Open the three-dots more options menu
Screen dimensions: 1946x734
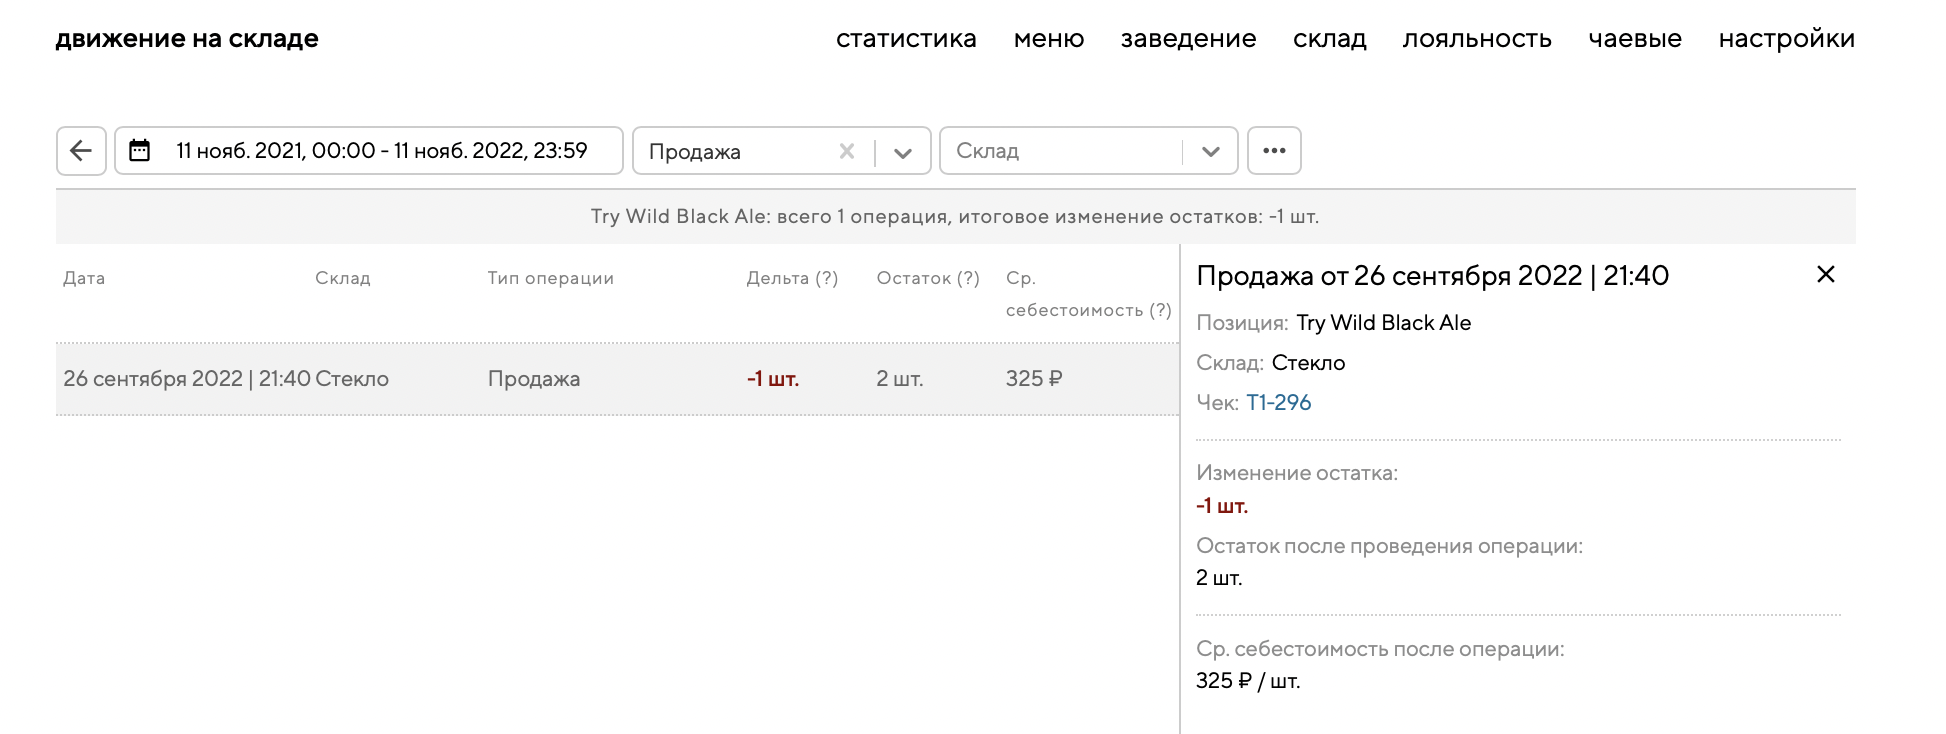coord(1274,151)
